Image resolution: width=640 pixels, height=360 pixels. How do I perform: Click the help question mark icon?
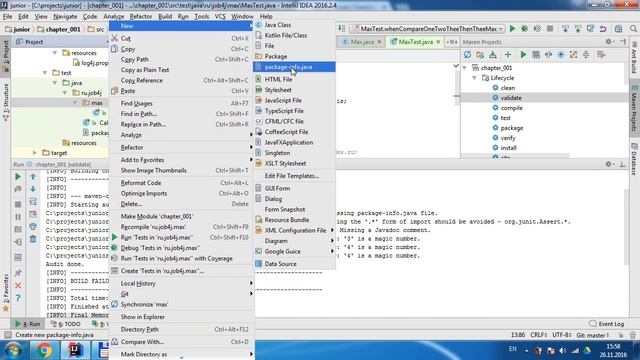pyautogui.click(x=18, y=298)
